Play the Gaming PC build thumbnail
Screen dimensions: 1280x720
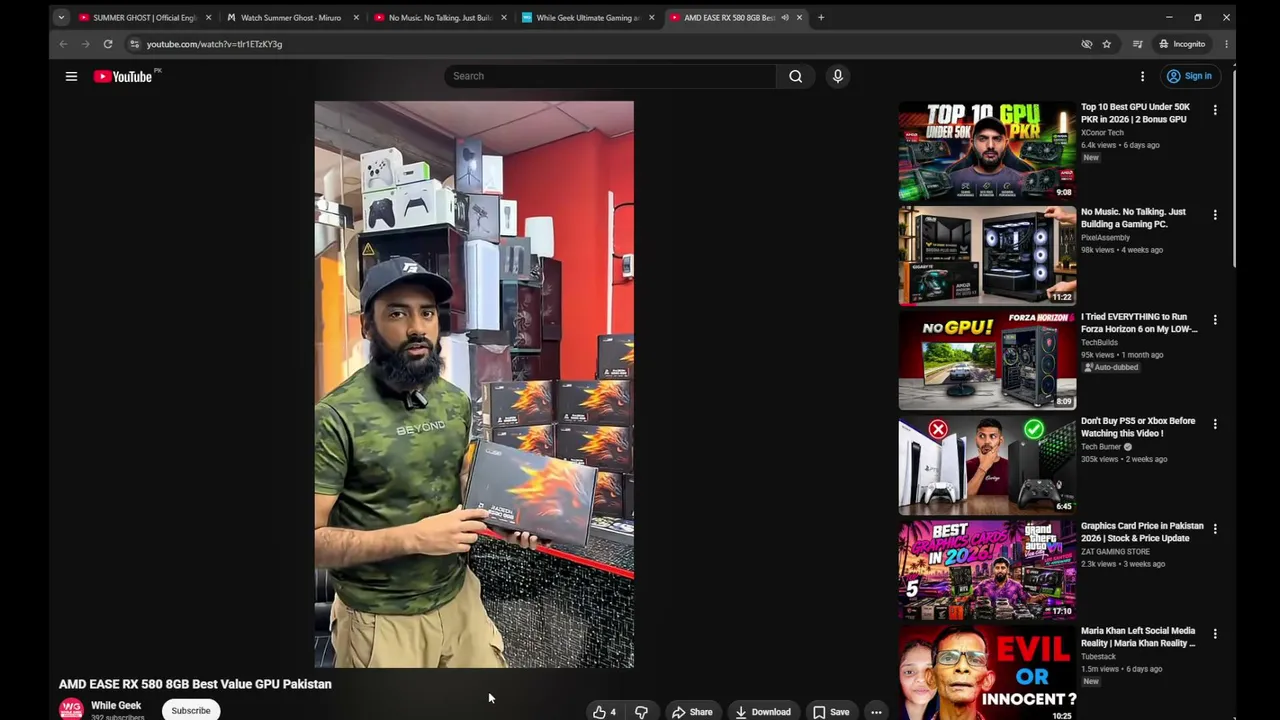tap(987, 256)
